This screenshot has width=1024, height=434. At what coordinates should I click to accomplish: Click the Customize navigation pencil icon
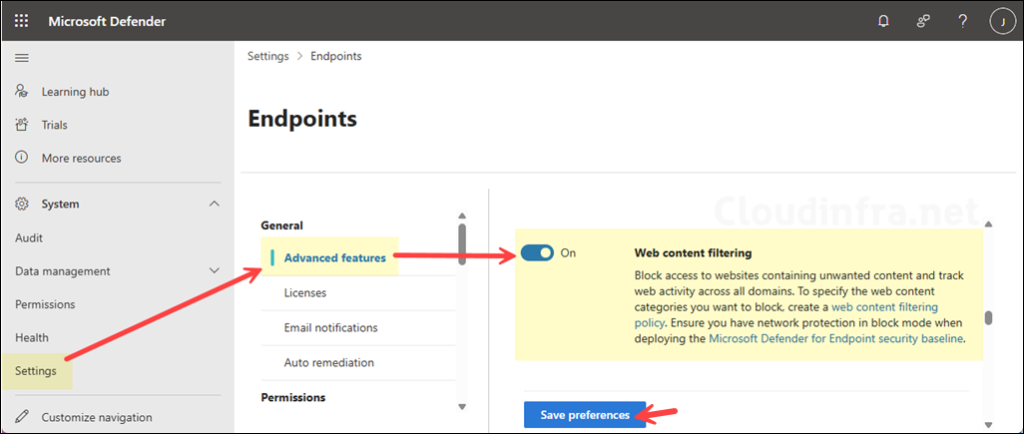point(22,417)
